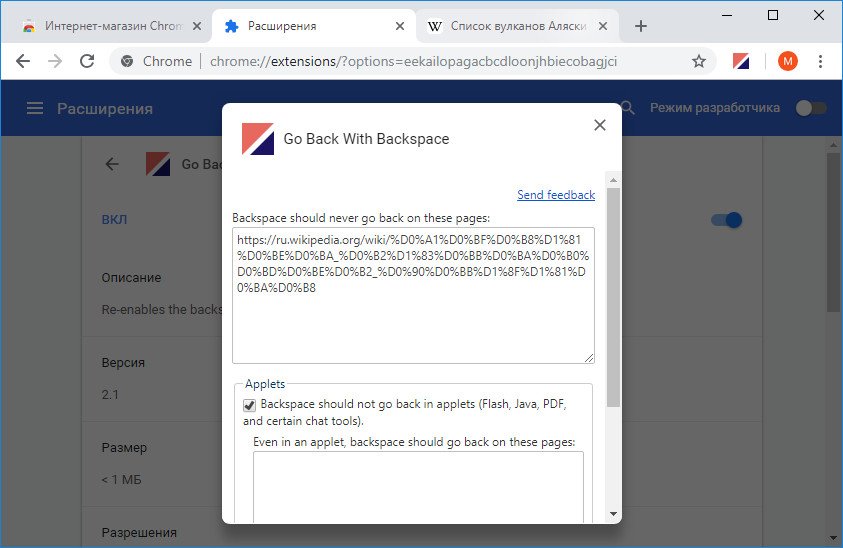Toggle the extension enabled switch
This screenshot has width=843, height=548.
(x=727, y=220)
